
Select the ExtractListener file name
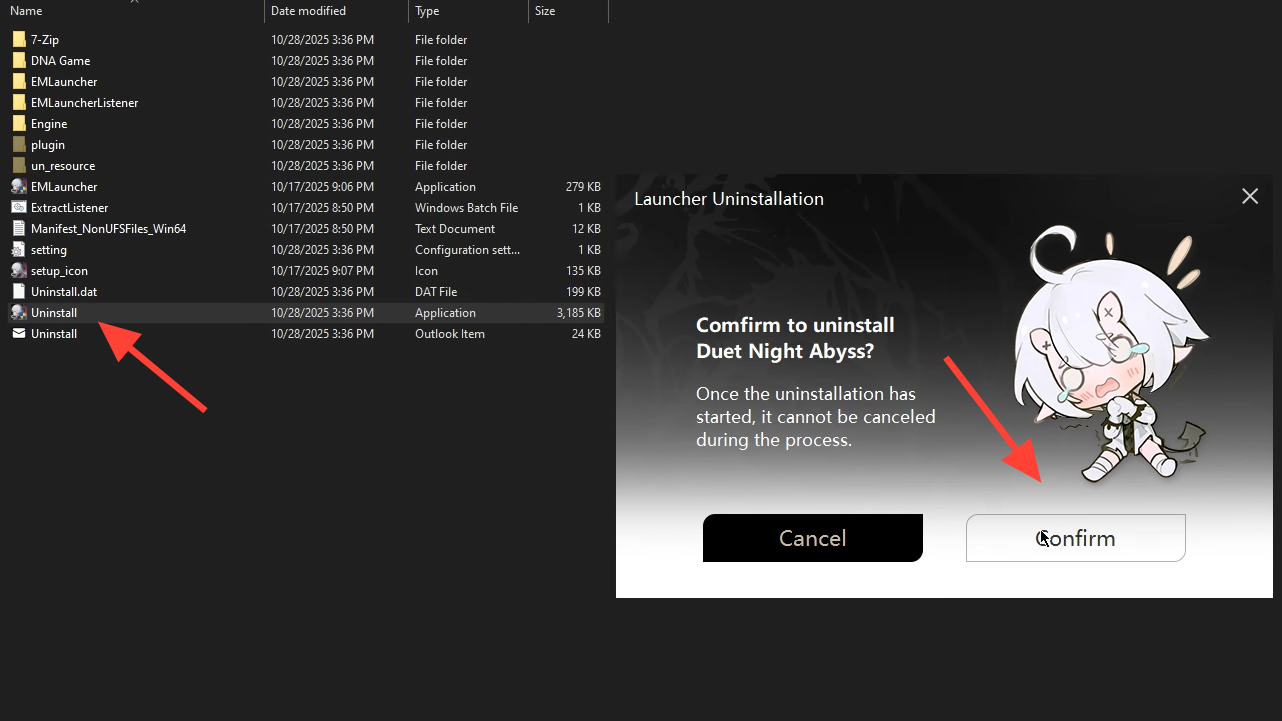coord(70,208)
